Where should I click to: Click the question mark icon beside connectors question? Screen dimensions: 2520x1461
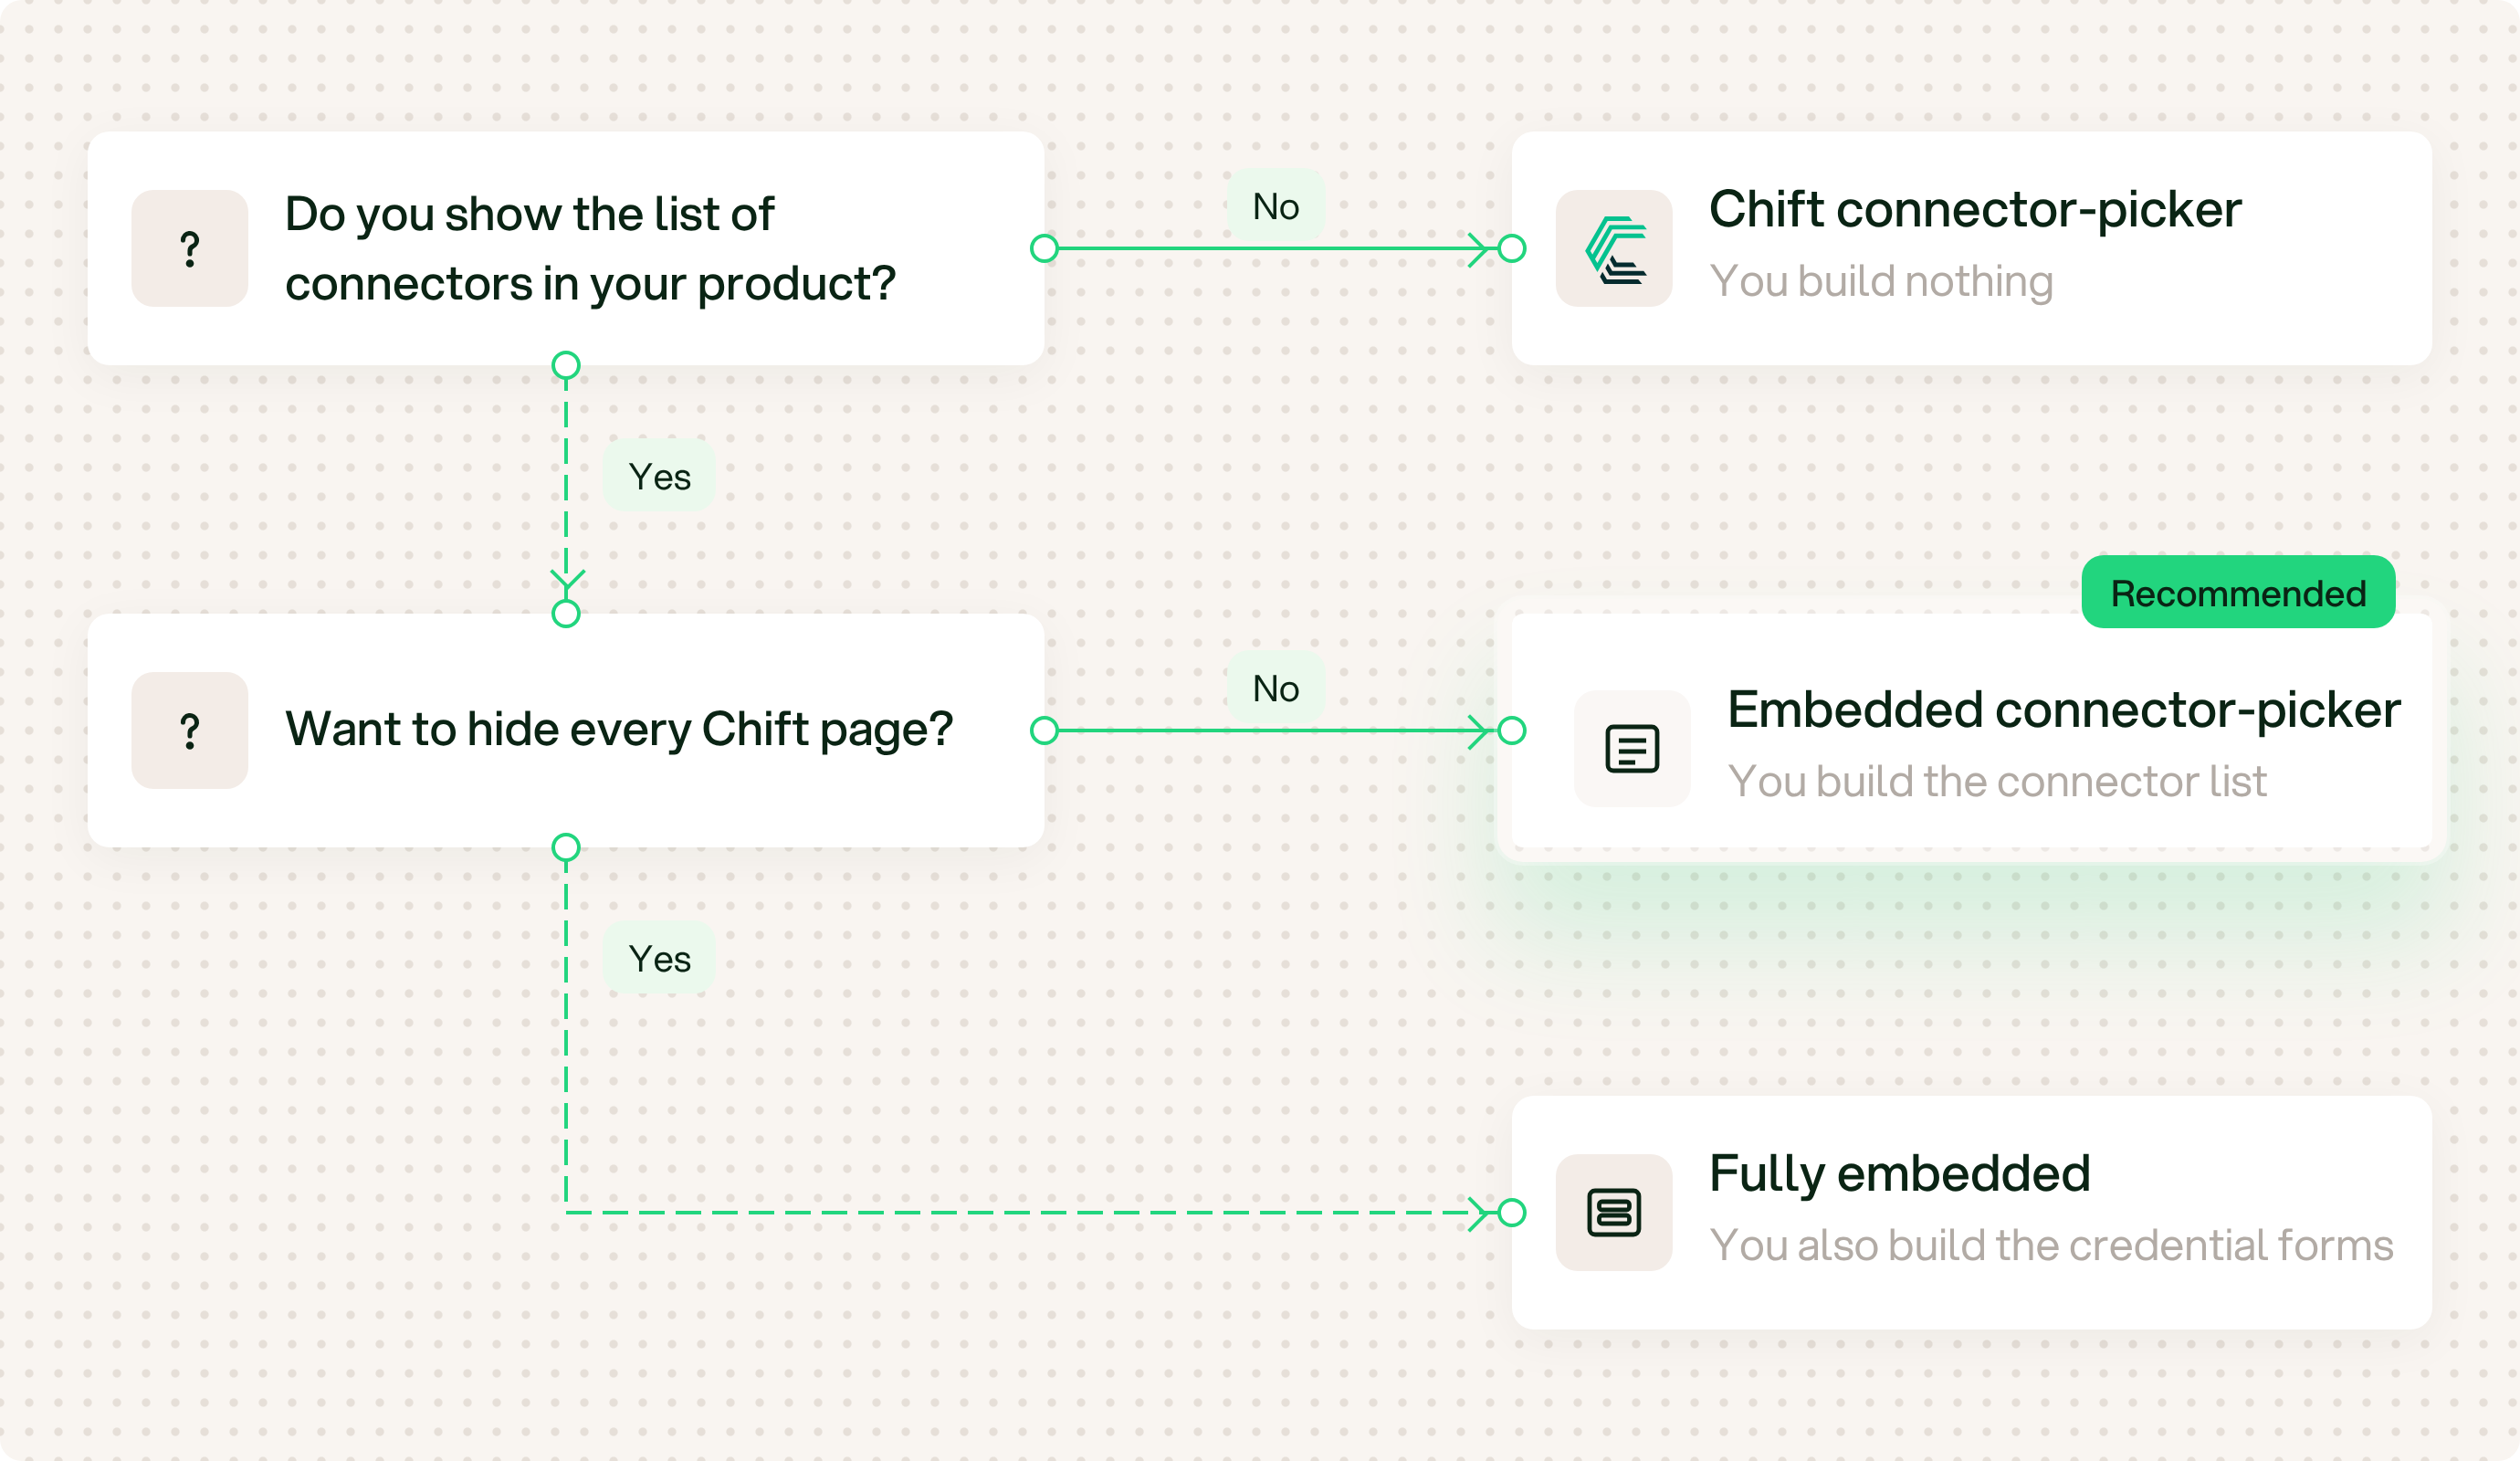[190, 248]
